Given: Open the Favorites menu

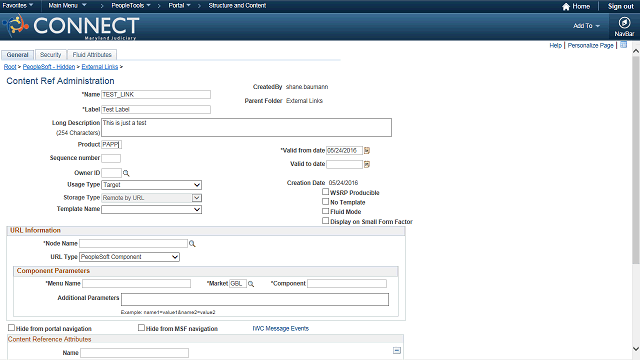Looking at the screenshot, I should [18, 6].
